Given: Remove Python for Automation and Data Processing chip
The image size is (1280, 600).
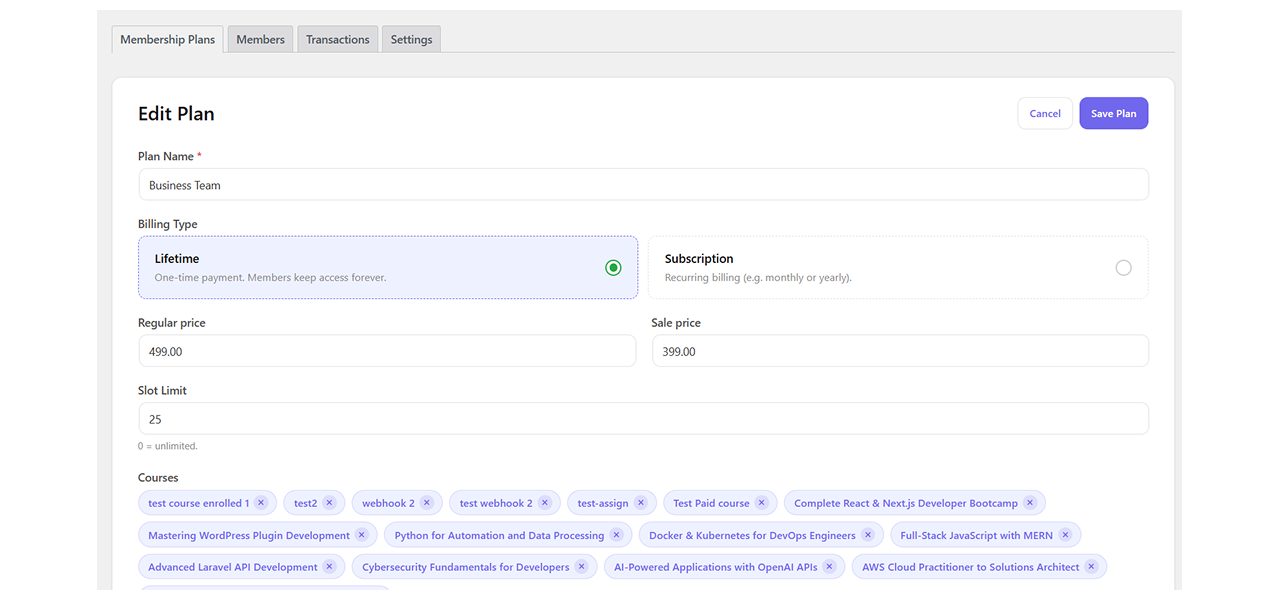Looking at the screenshot, I should click(x=616, y=535).
